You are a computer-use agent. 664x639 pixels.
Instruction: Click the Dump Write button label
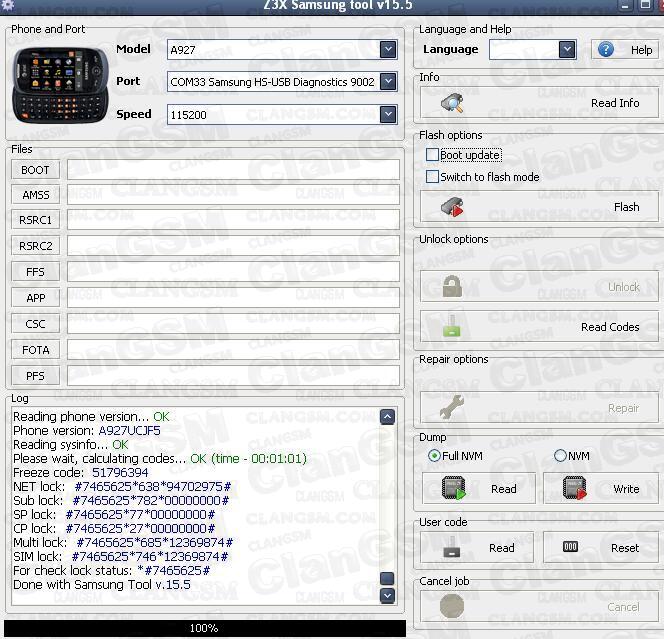point(626,489)
